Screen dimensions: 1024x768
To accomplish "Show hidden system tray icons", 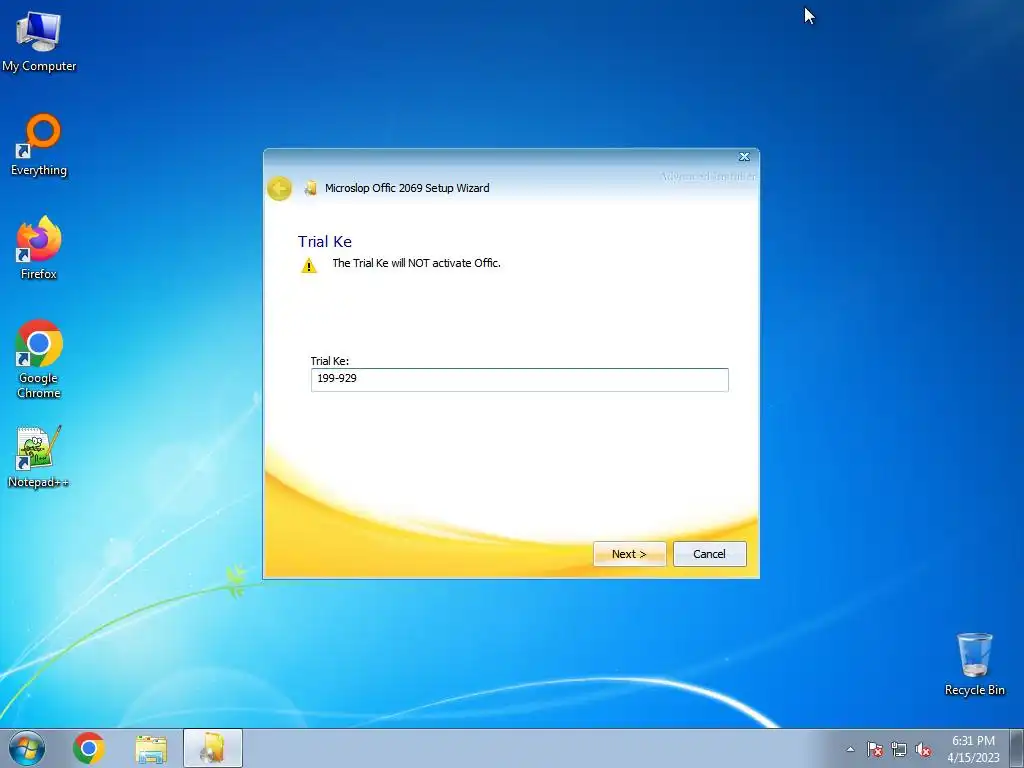I will (850, 749).
